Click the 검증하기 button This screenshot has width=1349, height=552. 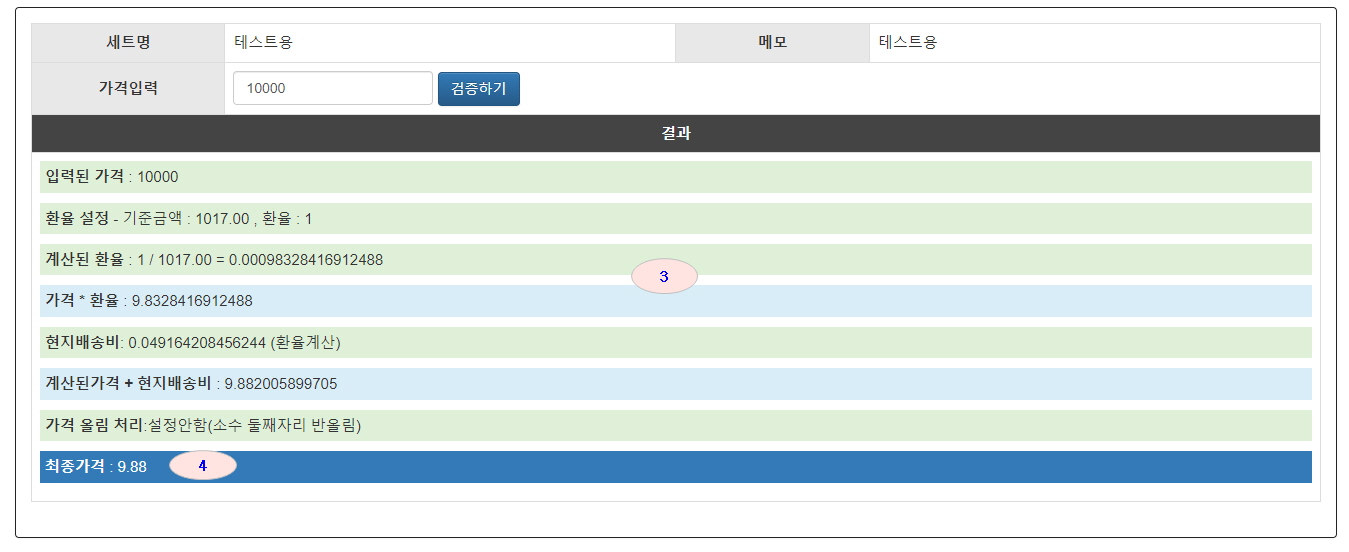(x=478, y=88)
